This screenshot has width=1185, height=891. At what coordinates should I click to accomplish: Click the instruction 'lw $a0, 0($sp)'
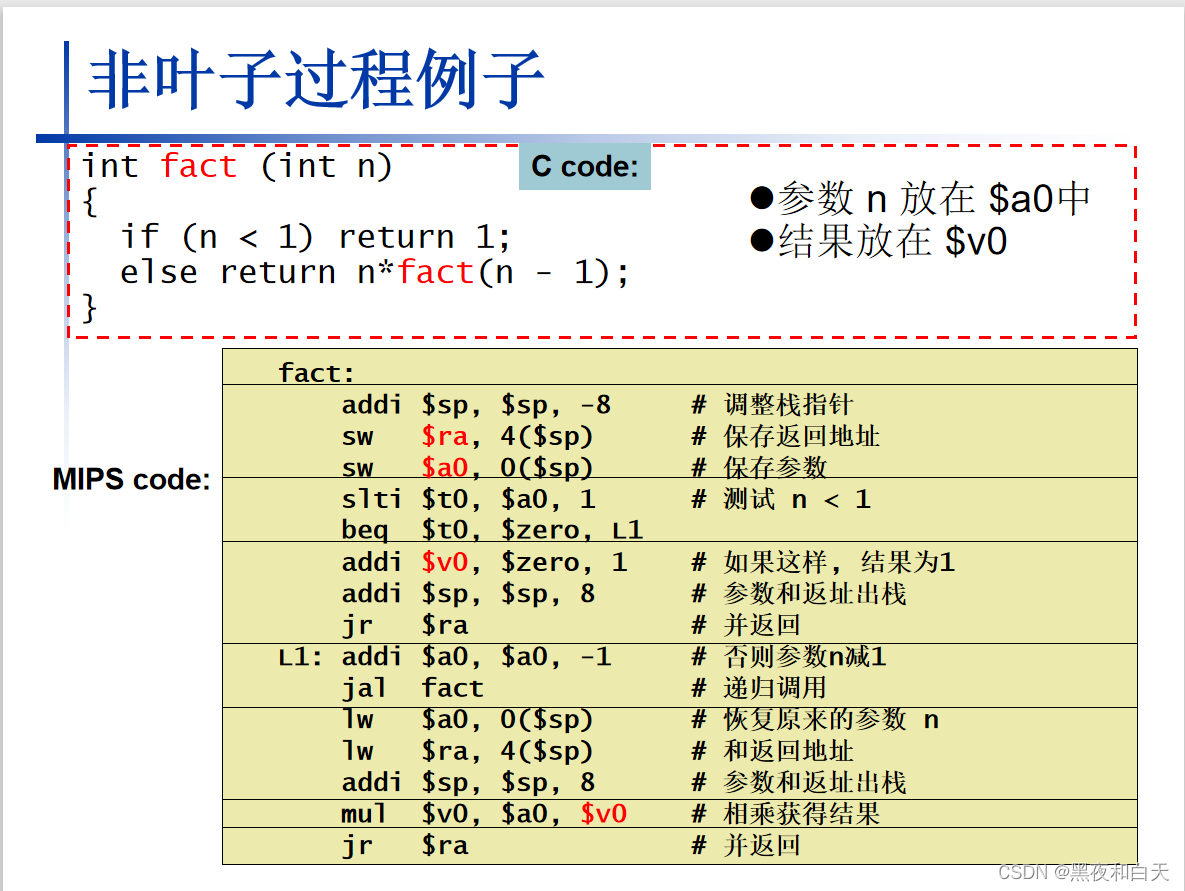click(467, 719)
